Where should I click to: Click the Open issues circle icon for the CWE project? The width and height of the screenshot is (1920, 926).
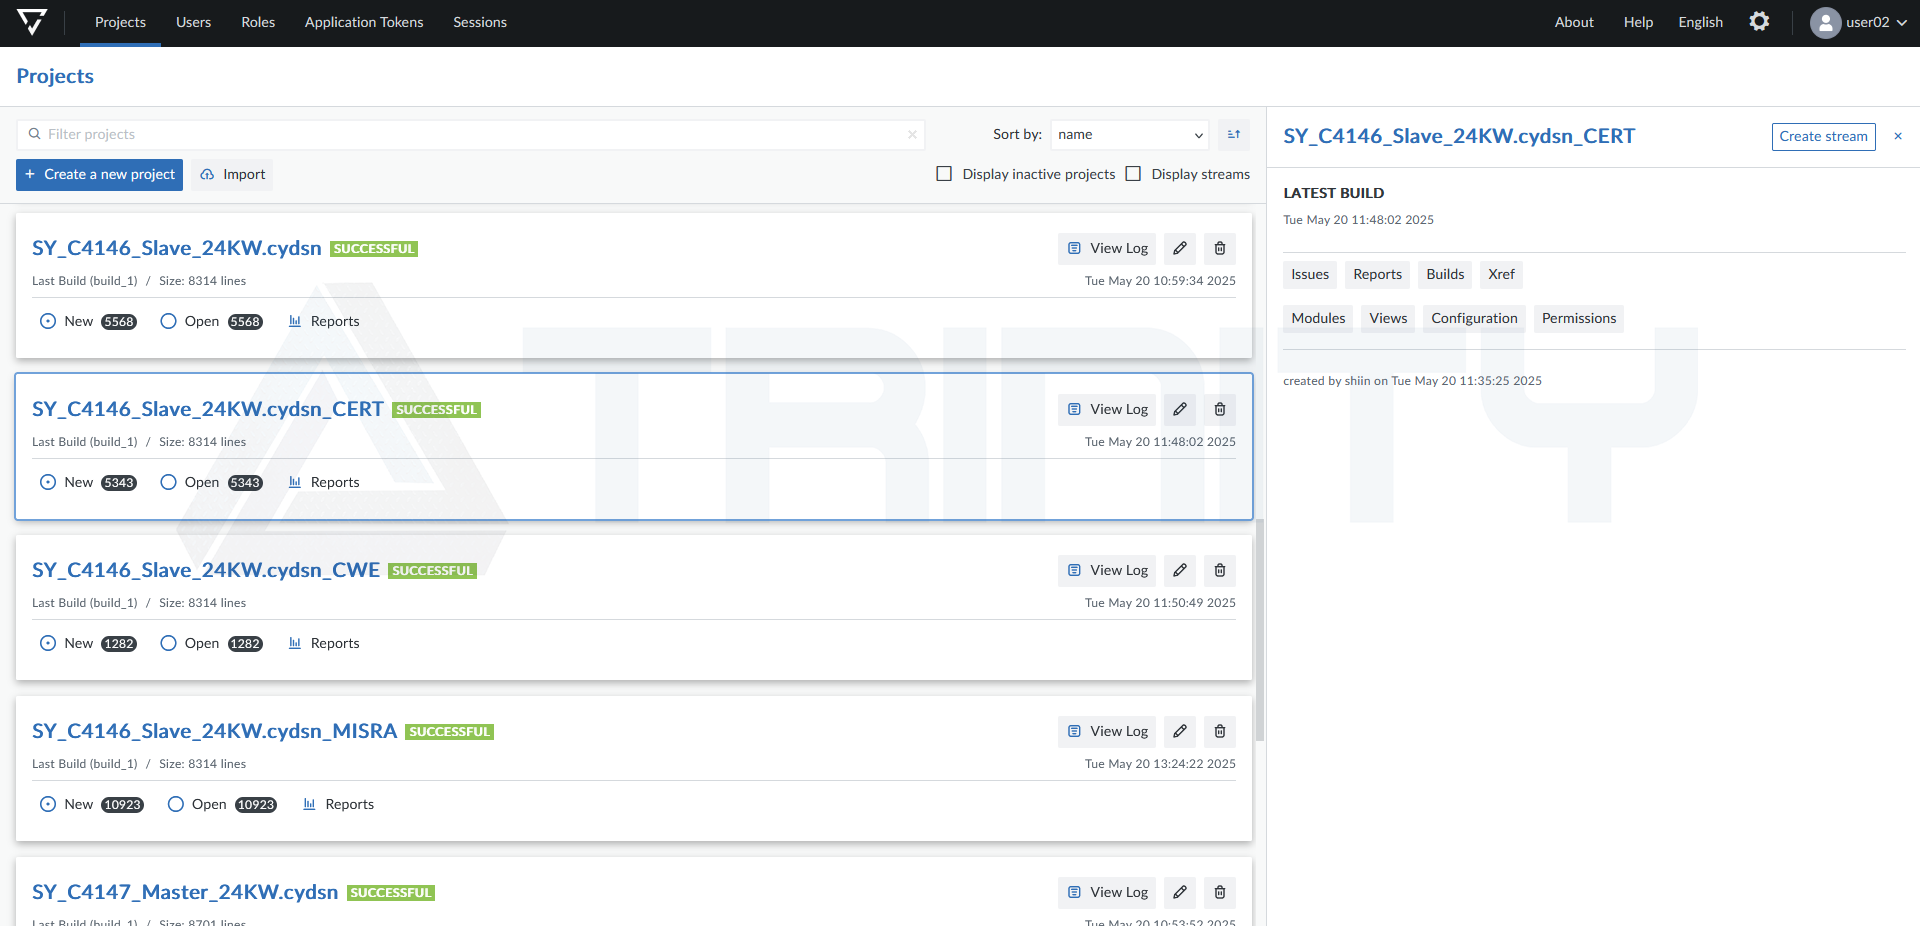coord(168,643)
